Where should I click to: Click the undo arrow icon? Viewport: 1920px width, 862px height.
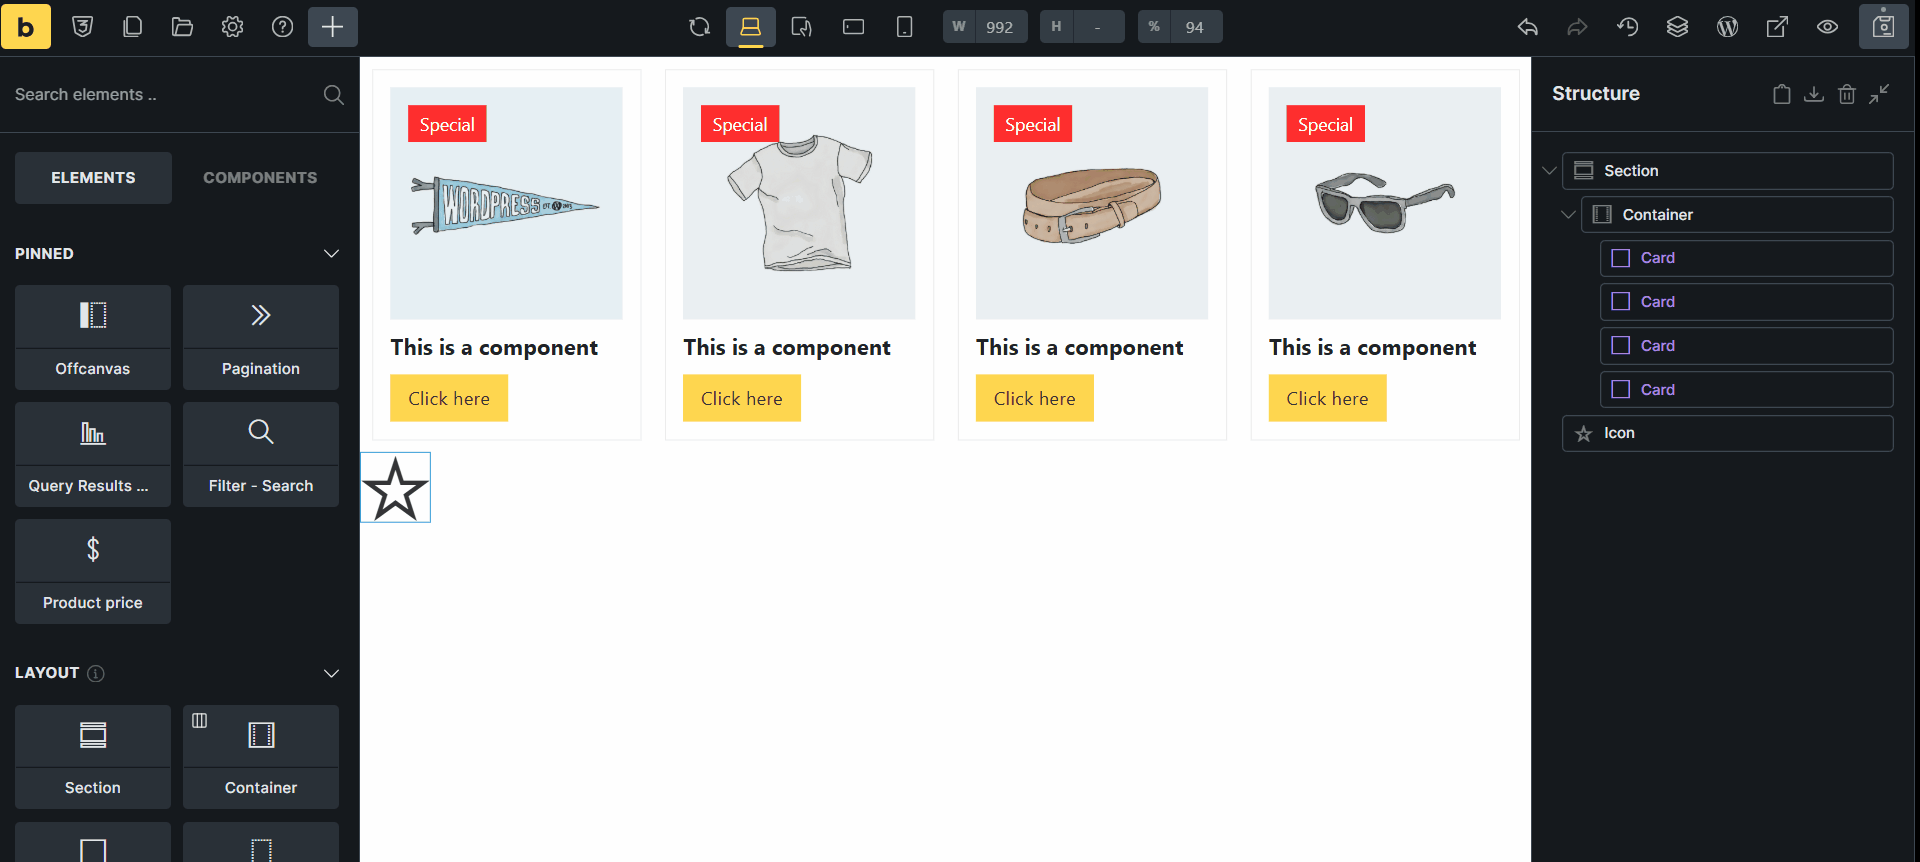(1527, 27)
